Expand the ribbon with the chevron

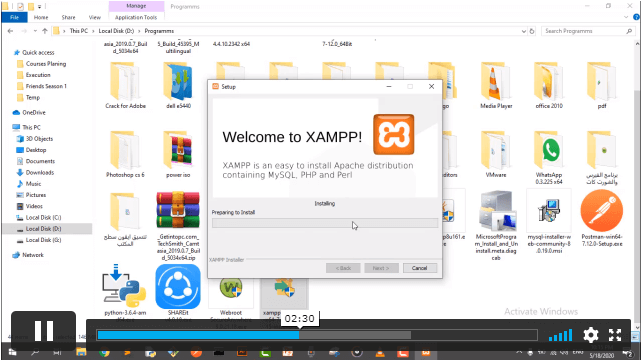point(626,17)
